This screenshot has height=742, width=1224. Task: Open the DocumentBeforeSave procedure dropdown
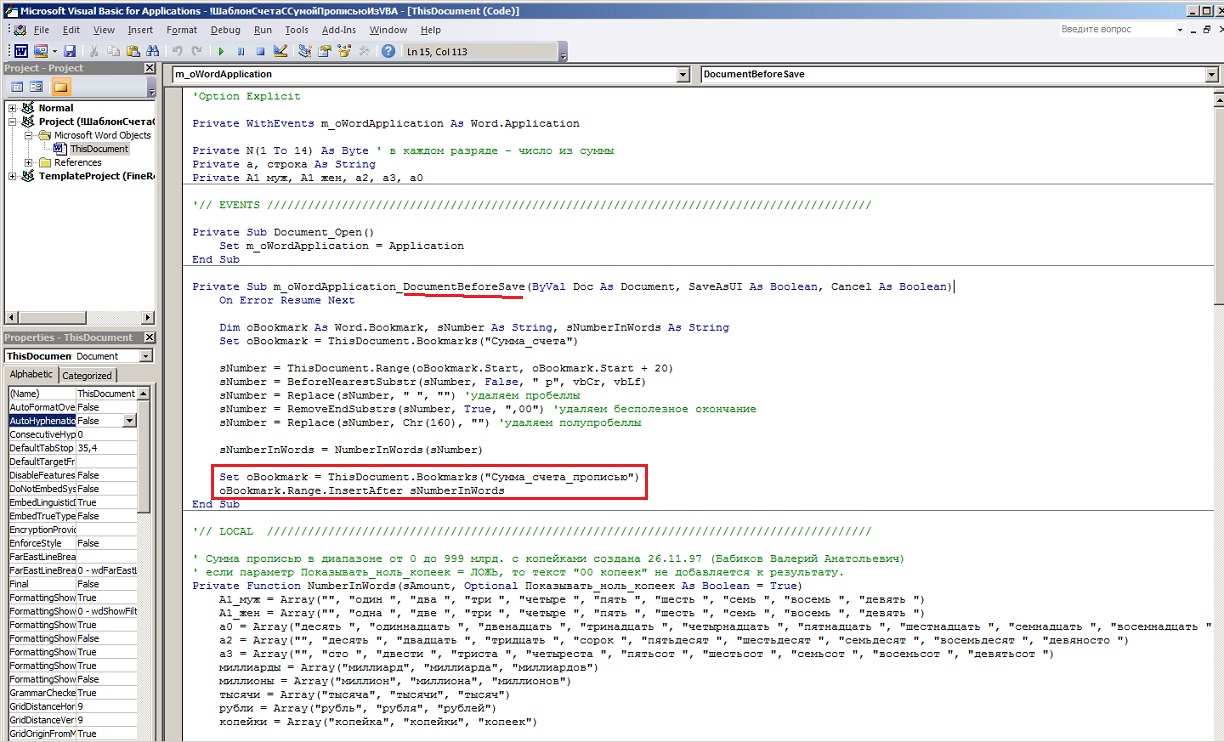[x=1213, y=74]
